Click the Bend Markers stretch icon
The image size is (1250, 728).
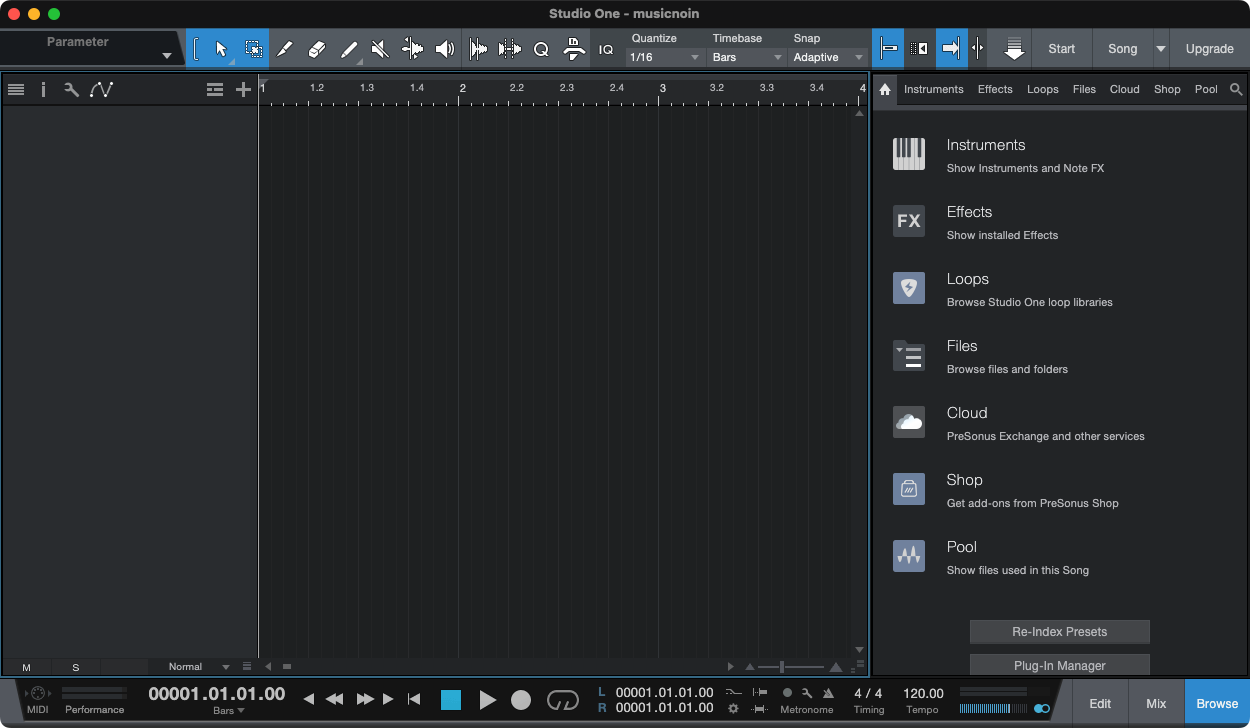(510, 49)
